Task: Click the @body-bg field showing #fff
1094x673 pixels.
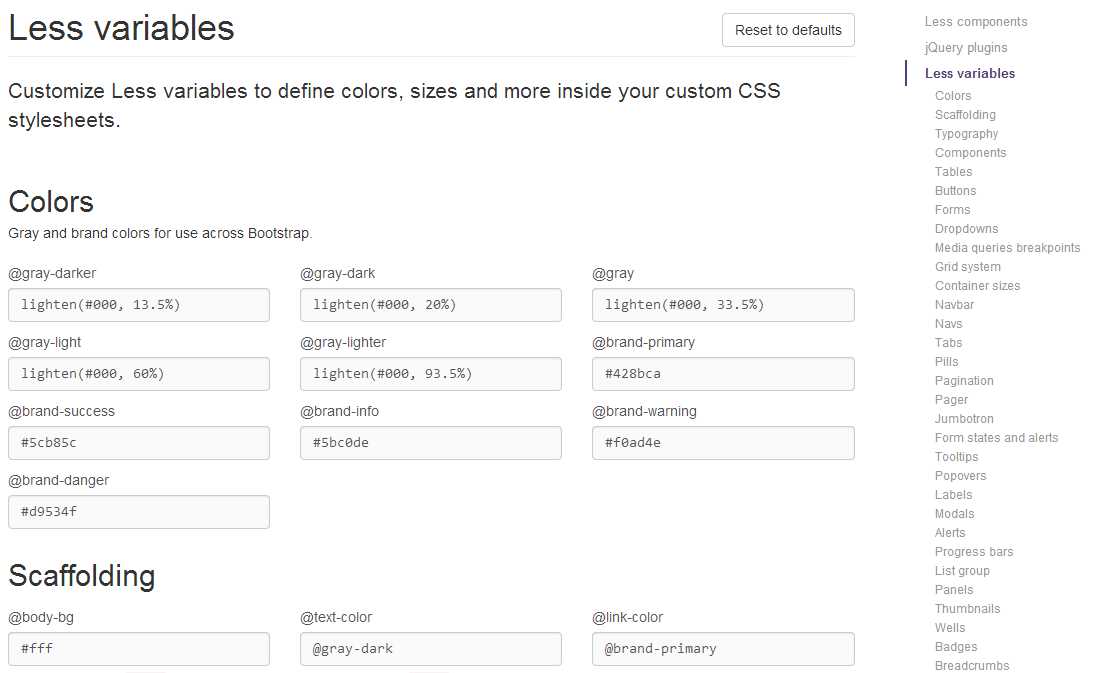Action: pos(138,648)
